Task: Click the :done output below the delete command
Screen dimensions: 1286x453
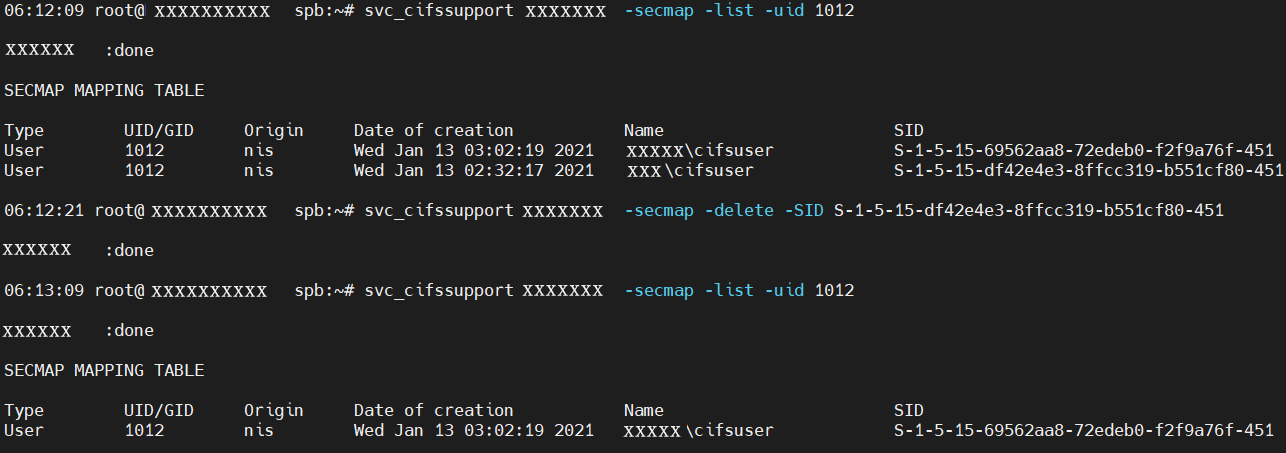Action: [x=129, y=250]
